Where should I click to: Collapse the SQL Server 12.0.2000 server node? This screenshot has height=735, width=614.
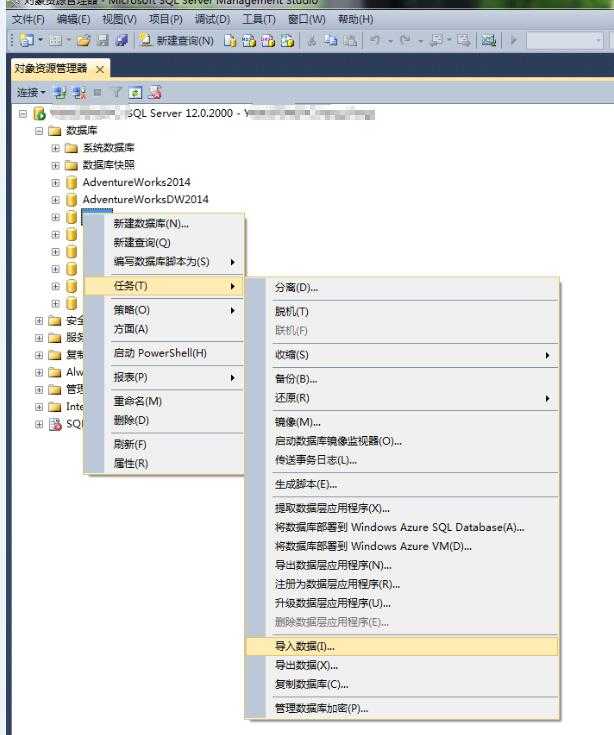[22, 113]
